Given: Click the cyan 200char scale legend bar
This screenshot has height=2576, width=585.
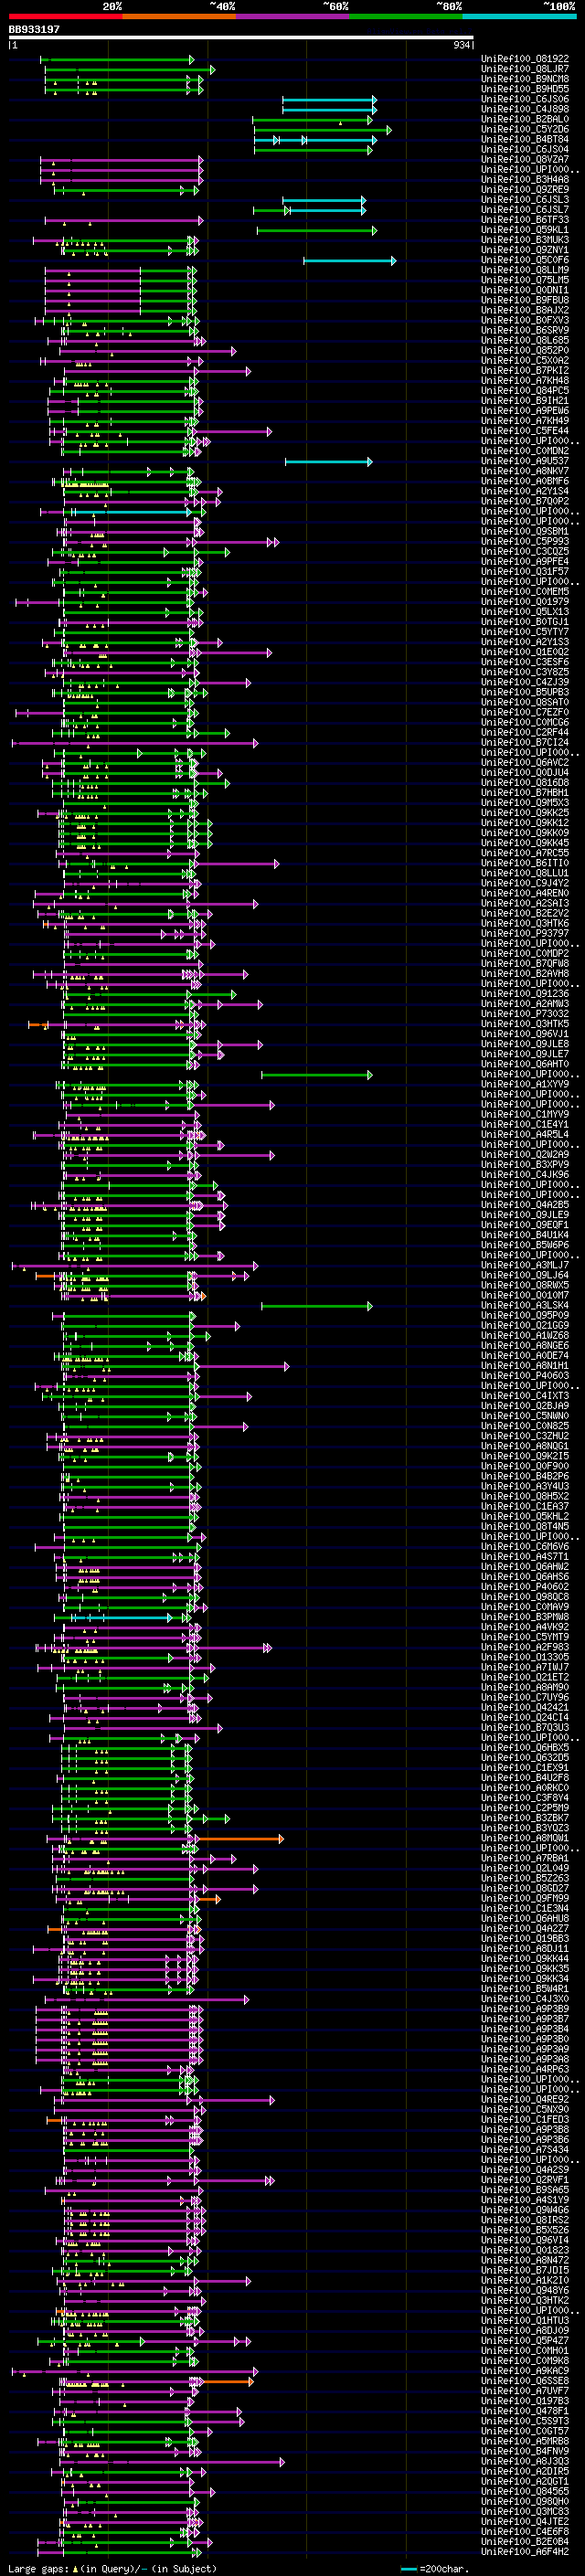Looking at the screenshot, I should click(409, 2569).
